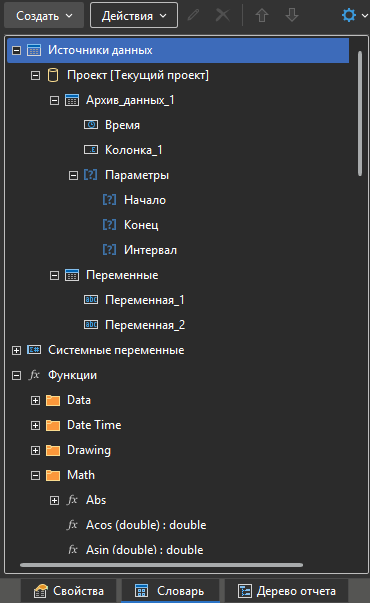
Task: Switch to the Свойства tab
Action: pos(68,591)
